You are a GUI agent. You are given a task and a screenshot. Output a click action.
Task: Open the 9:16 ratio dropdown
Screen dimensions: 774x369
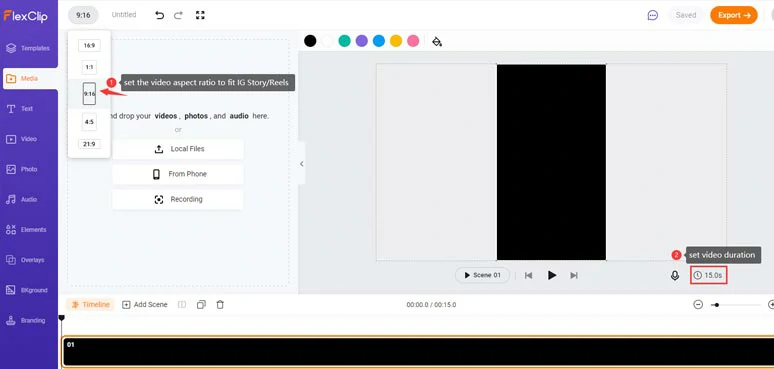(83, 15)
